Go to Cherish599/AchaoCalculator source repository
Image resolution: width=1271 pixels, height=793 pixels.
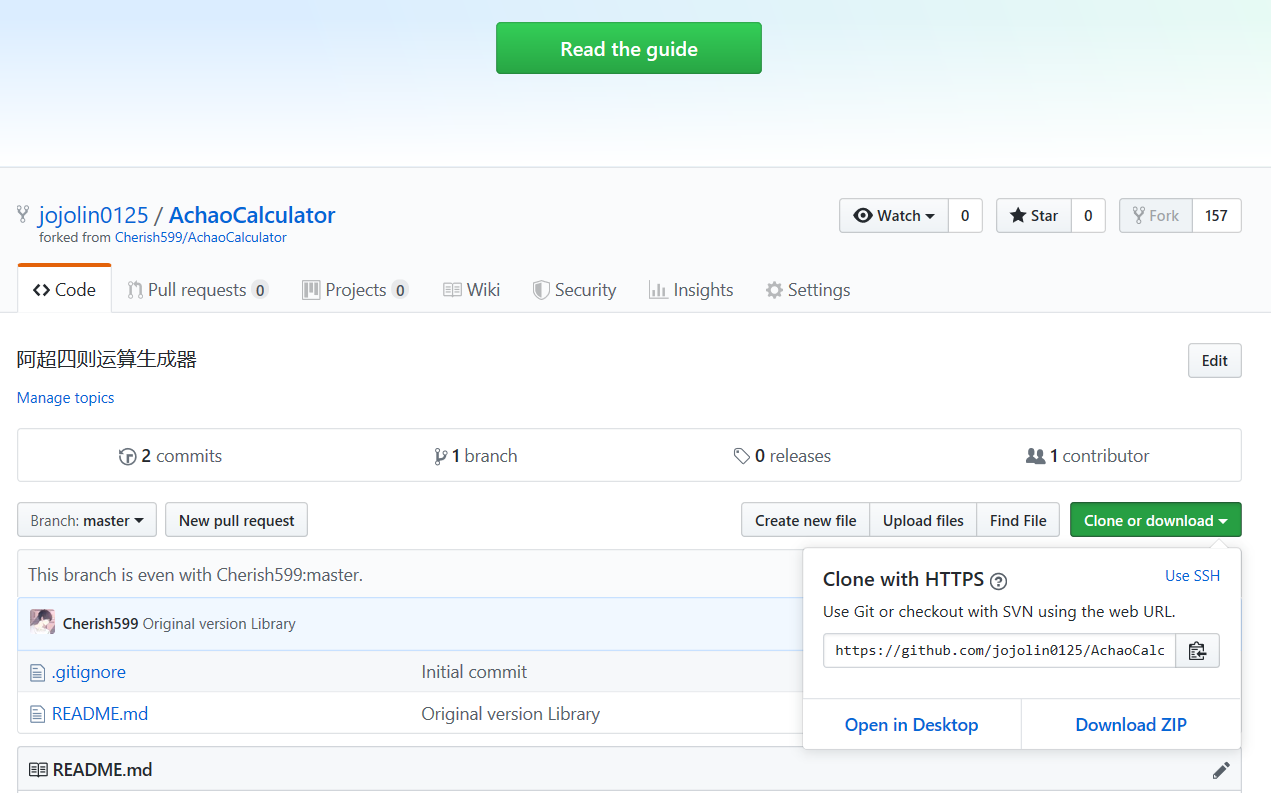click(x=200, y=238)
